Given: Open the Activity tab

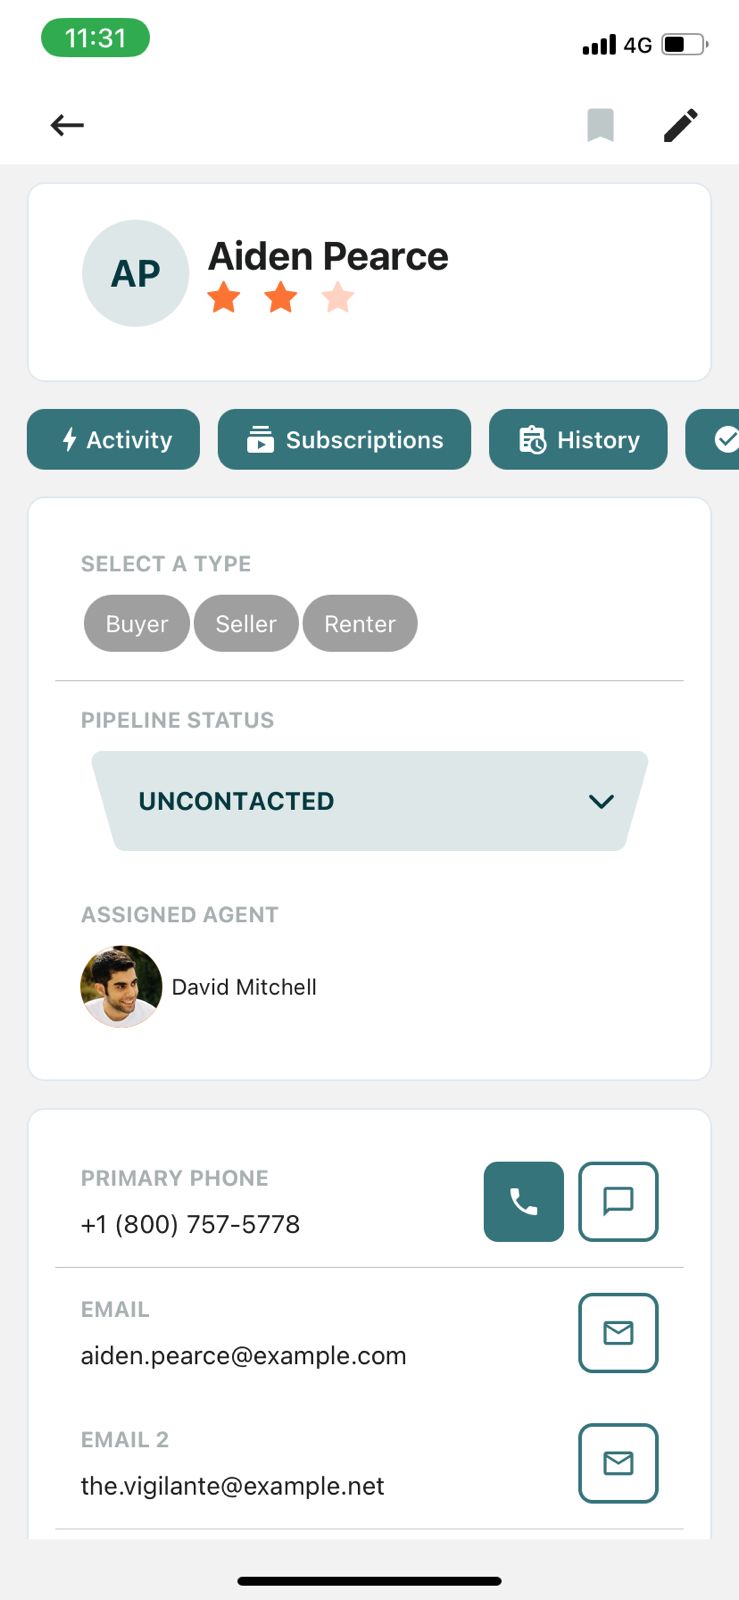Looking at the screenshot, I should pyautogui.click(x=114, y=439).
